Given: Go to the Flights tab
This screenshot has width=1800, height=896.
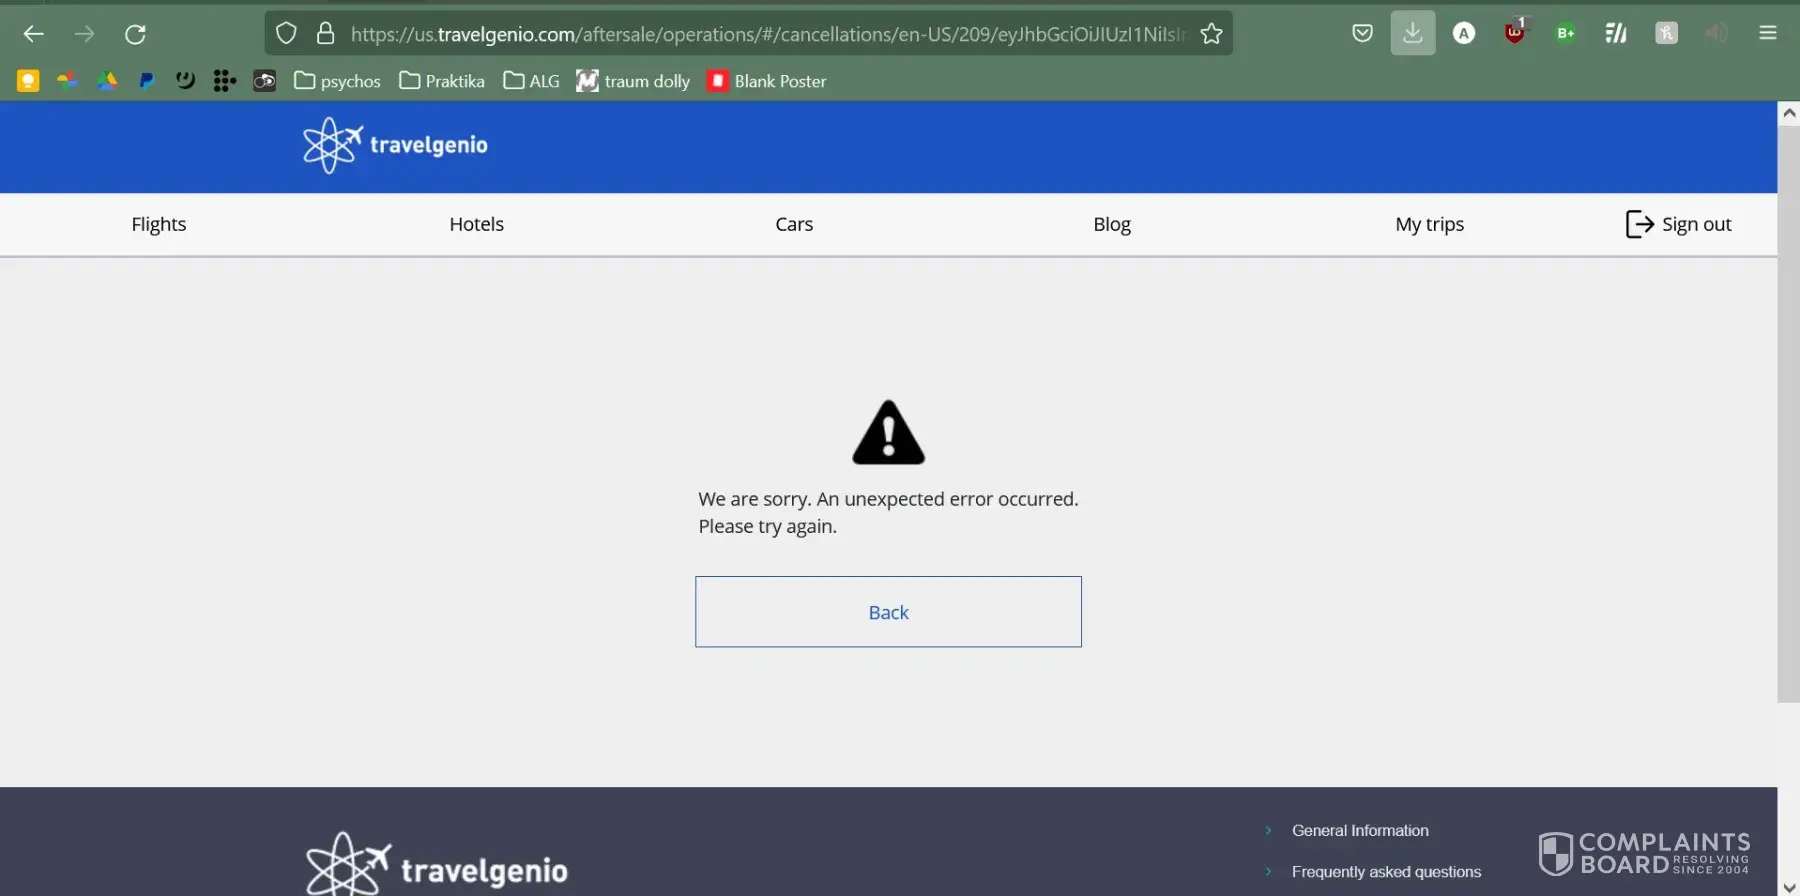Looking at the screenshot, I should click(x=159, y=224).
